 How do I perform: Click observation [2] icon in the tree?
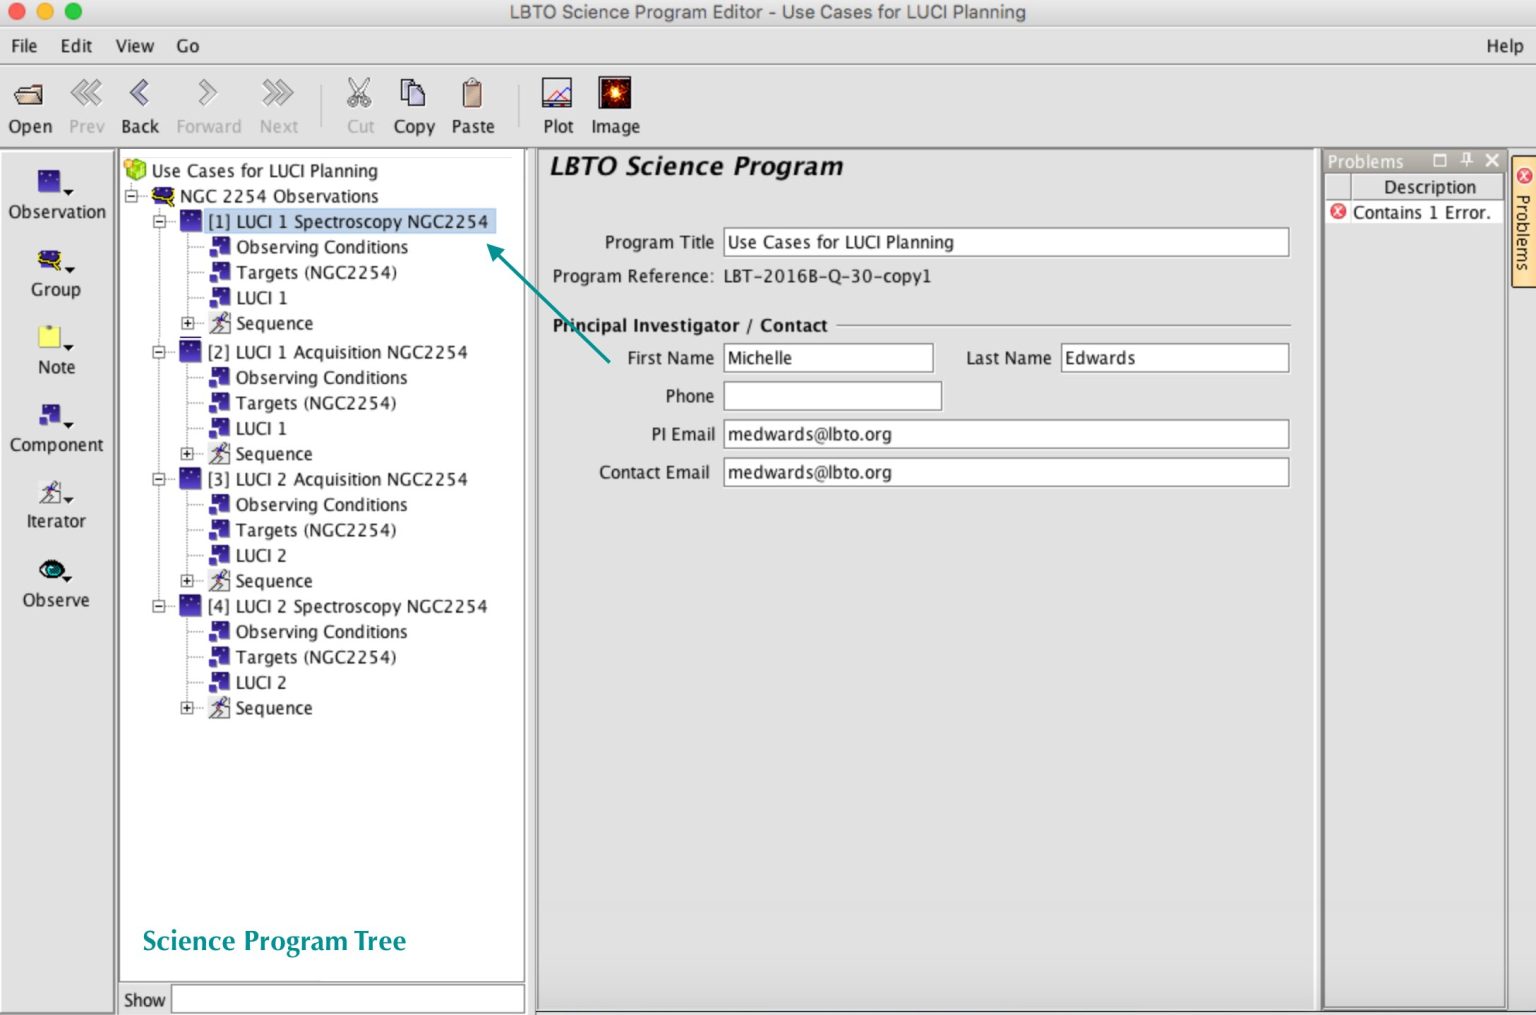(x=190, y=351)
